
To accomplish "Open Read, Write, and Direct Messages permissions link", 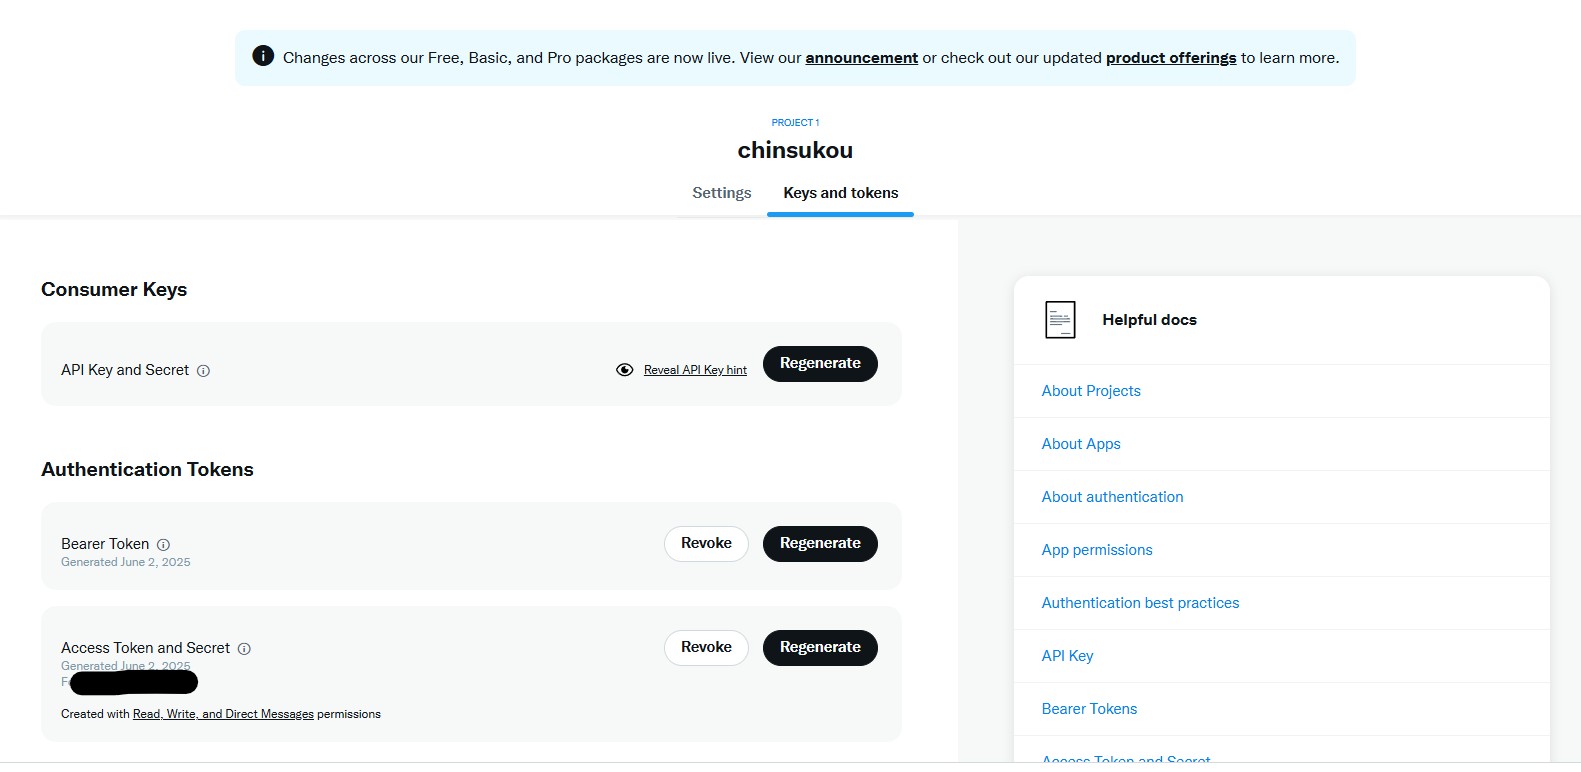I will click(x=223, y=714).
